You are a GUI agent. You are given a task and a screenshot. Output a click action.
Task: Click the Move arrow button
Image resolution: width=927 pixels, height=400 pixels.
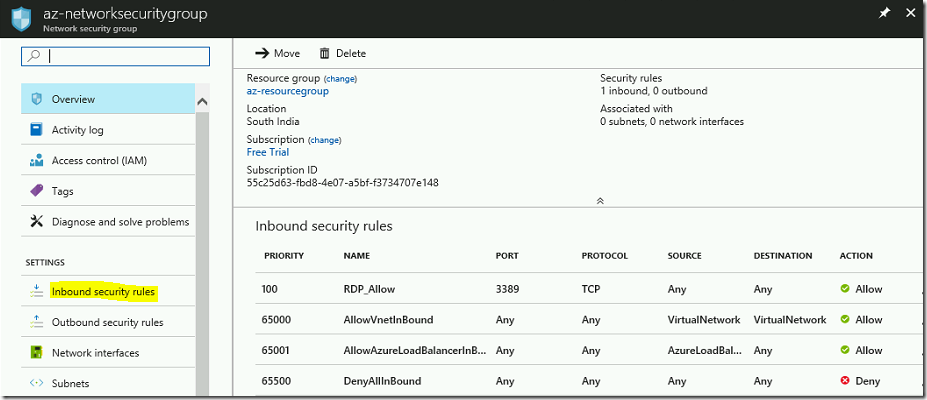[277, 53]
